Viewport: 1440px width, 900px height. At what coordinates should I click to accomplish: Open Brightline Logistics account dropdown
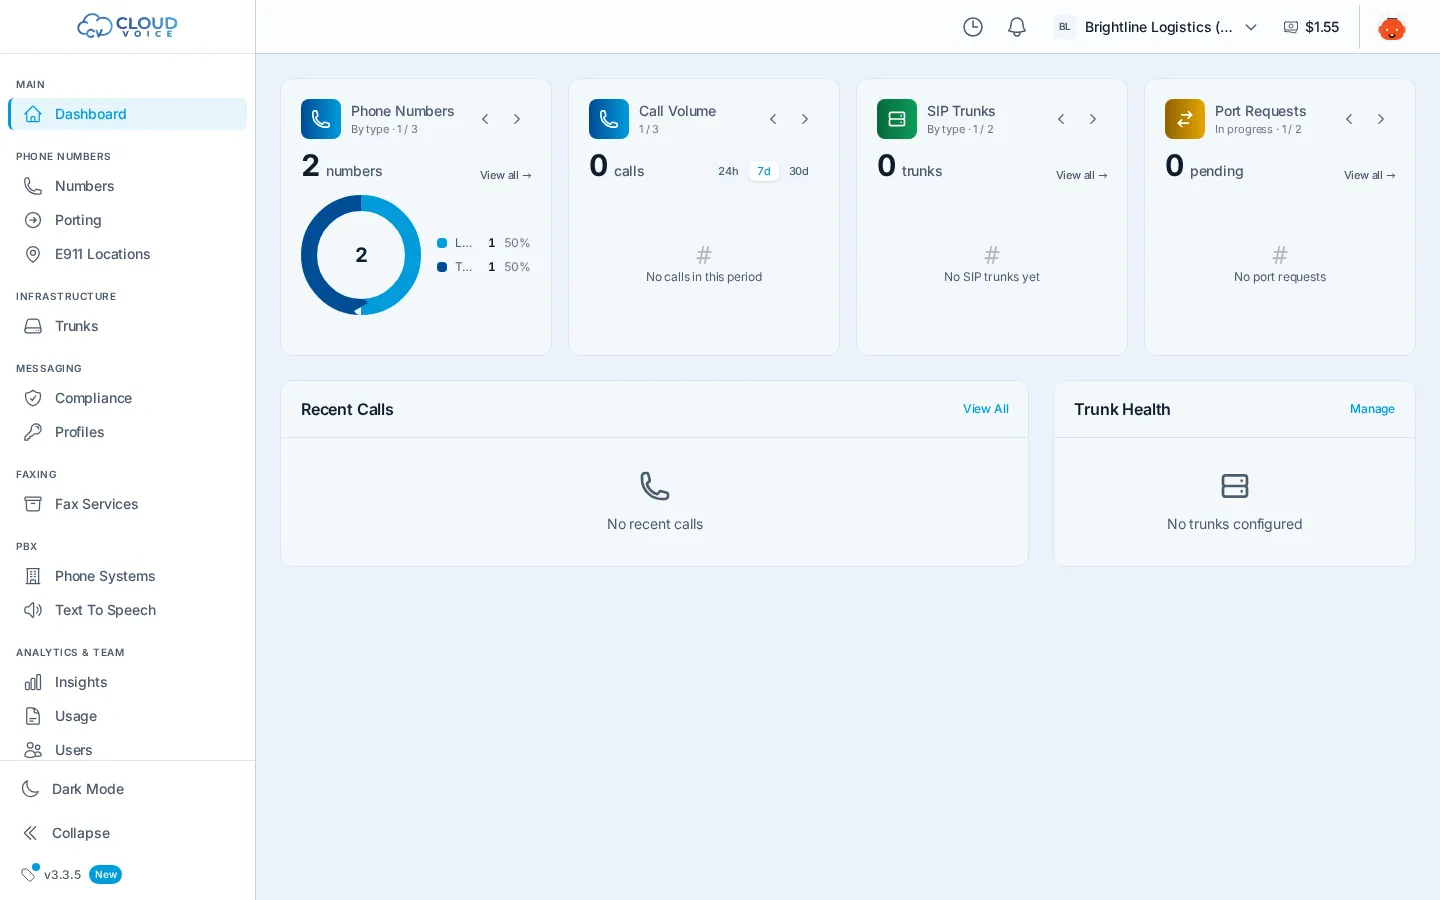click(1157, 27)
